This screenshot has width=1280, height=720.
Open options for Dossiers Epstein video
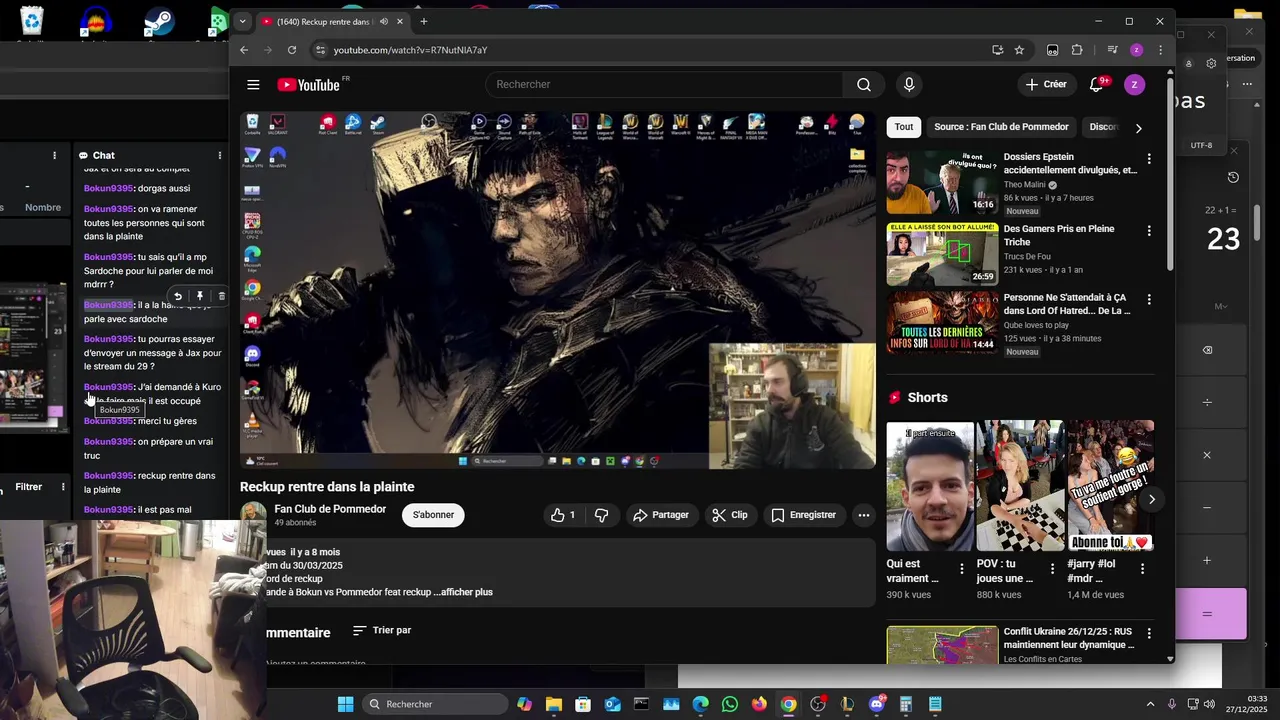(1148, 159)
